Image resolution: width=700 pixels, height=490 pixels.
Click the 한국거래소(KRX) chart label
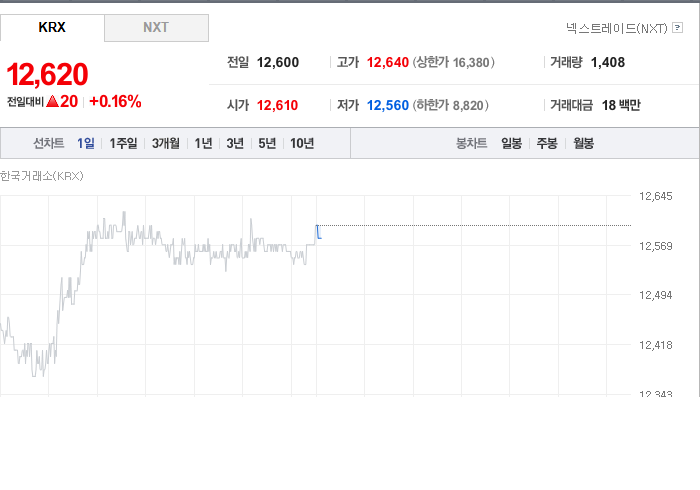point(42,176)
